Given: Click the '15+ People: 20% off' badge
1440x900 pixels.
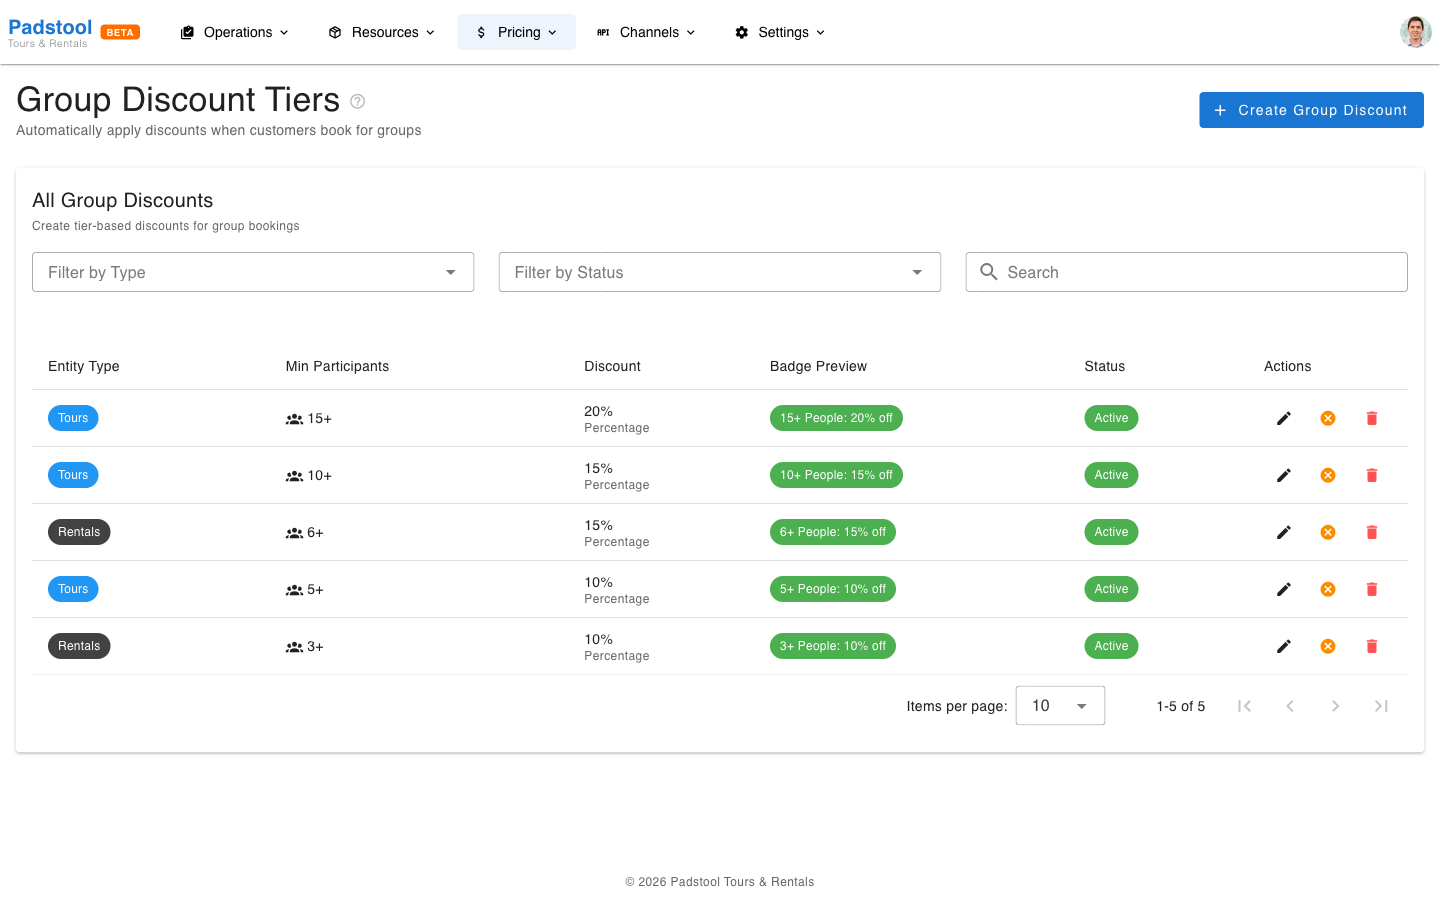Looking at the screenshot, I should tap(836, 418).
